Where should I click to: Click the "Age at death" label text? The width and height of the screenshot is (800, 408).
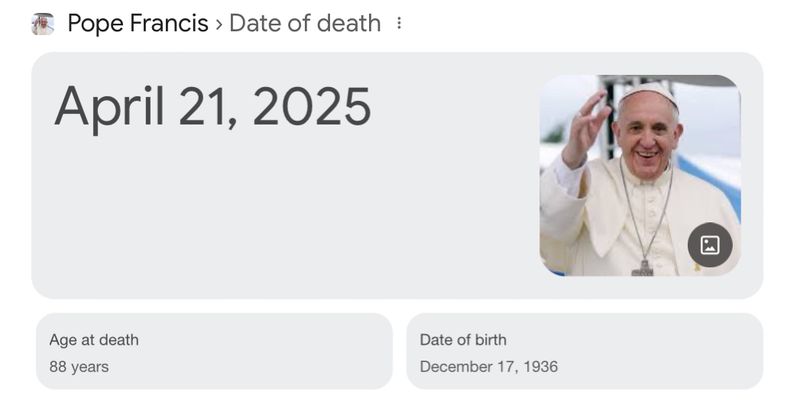tap(94, 340)
